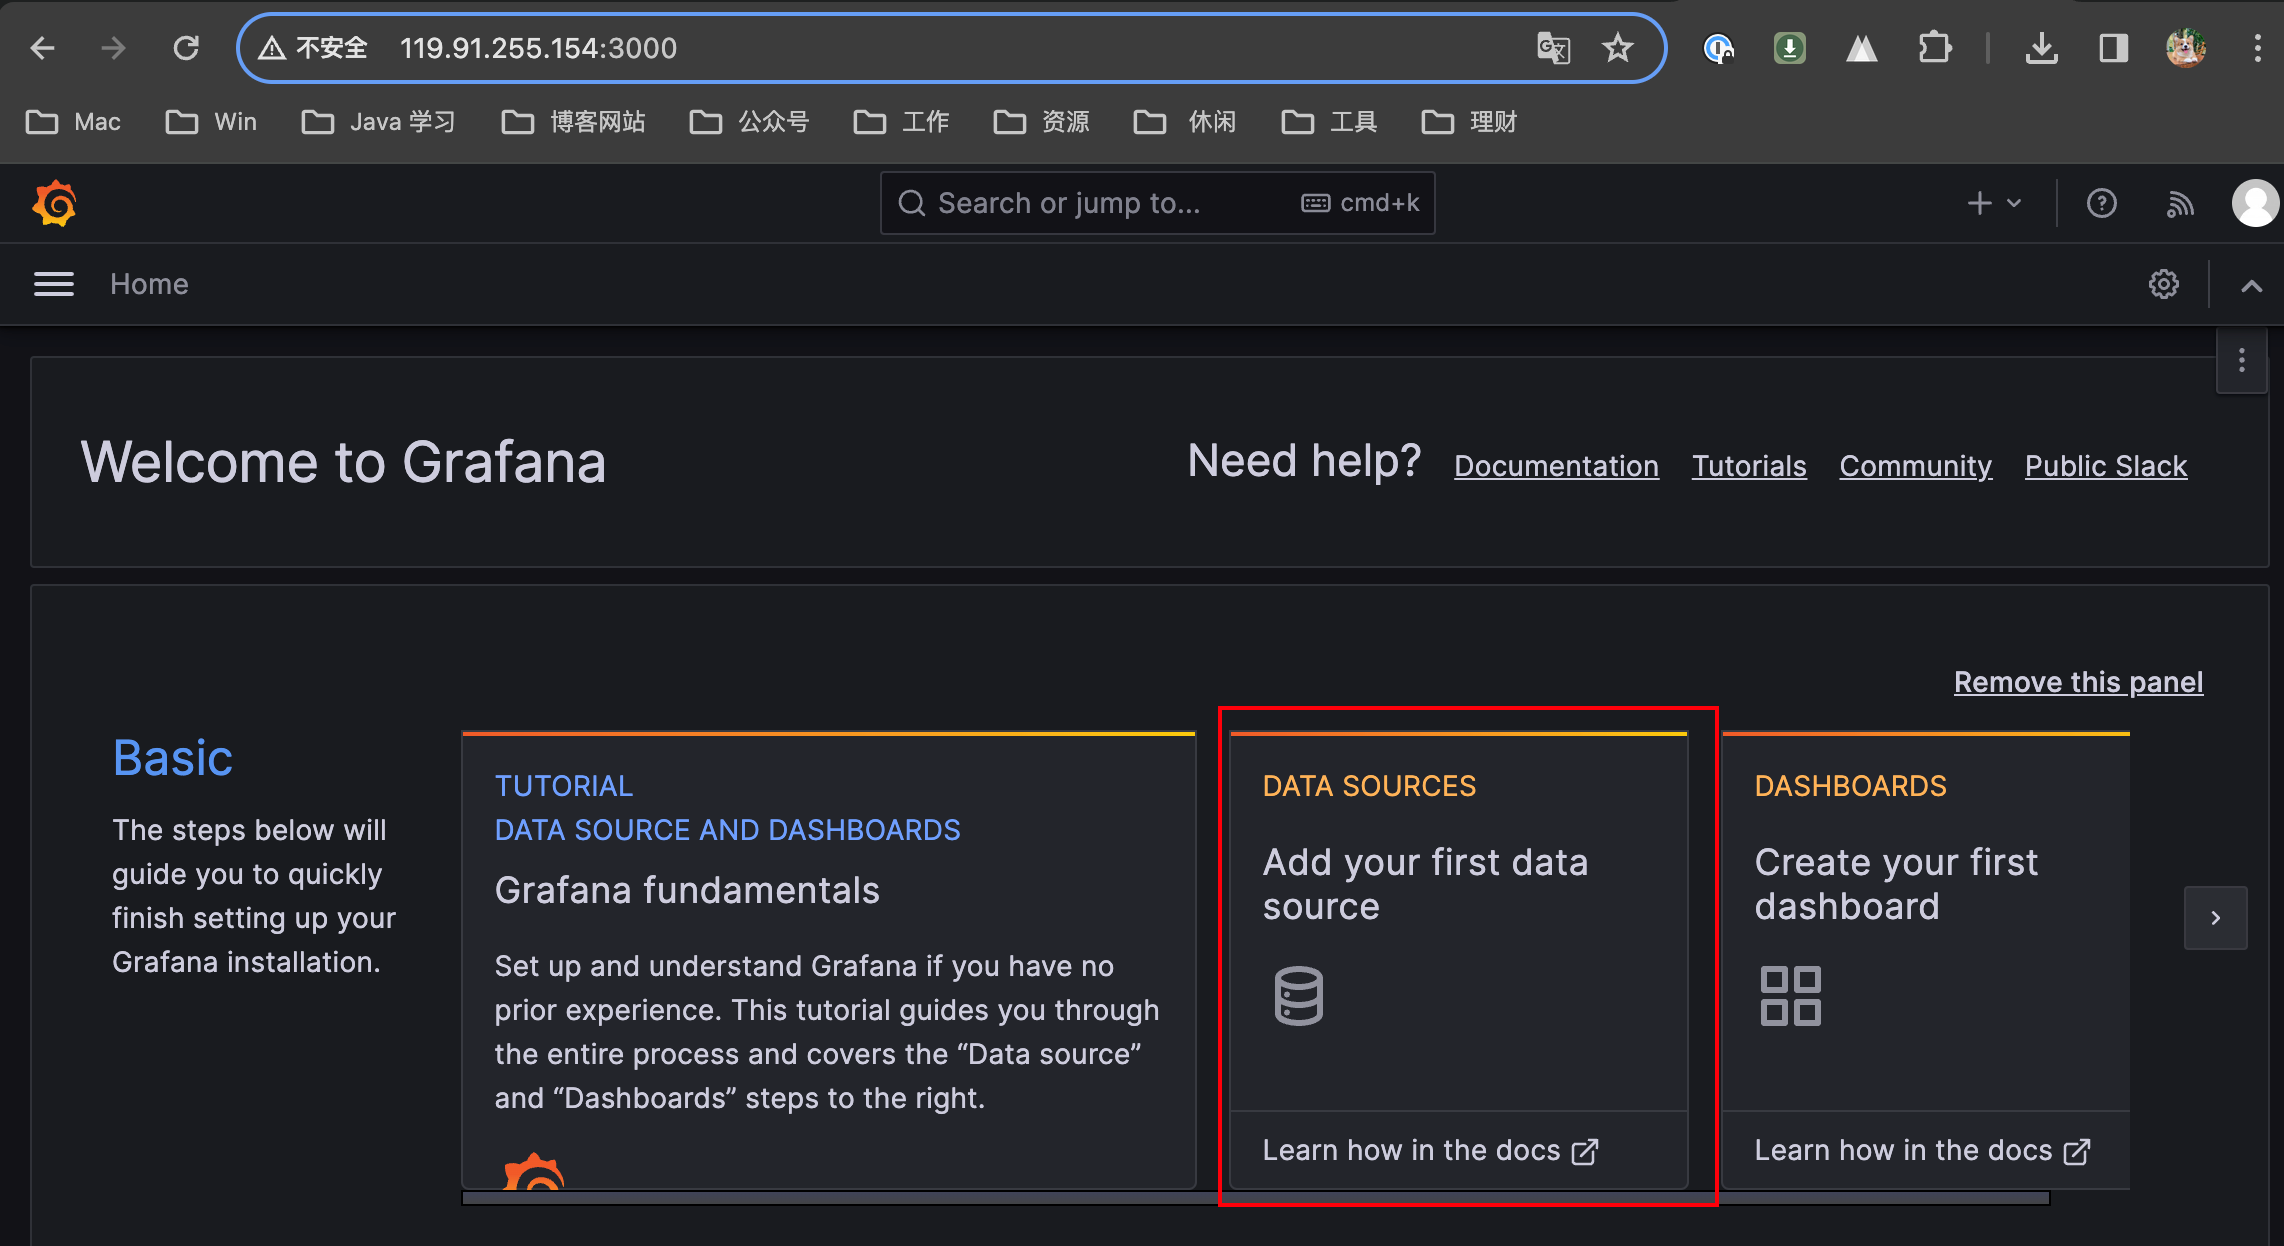Image resolution: width=2284 pixels, height=1246 pixels.
Task: Click the green download extension icon
Action: coord(1790,48)
